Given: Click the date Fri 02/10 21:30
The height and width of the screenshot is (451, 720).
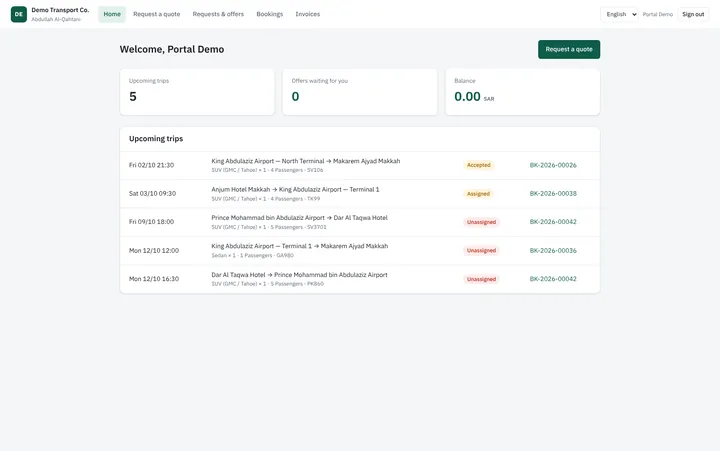Looking at the screenshot, I should (152, 165).
